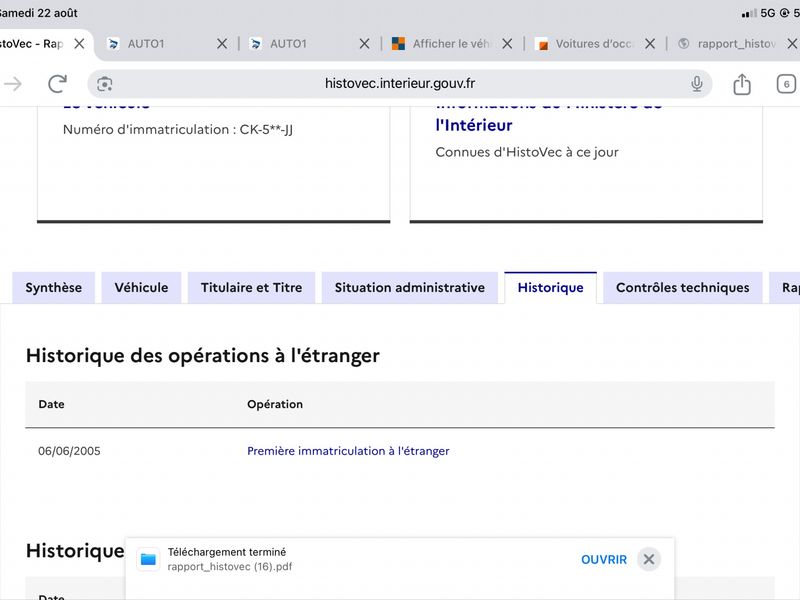Tap OUVRIR to open downloaded PDF

tap(604, 560)
